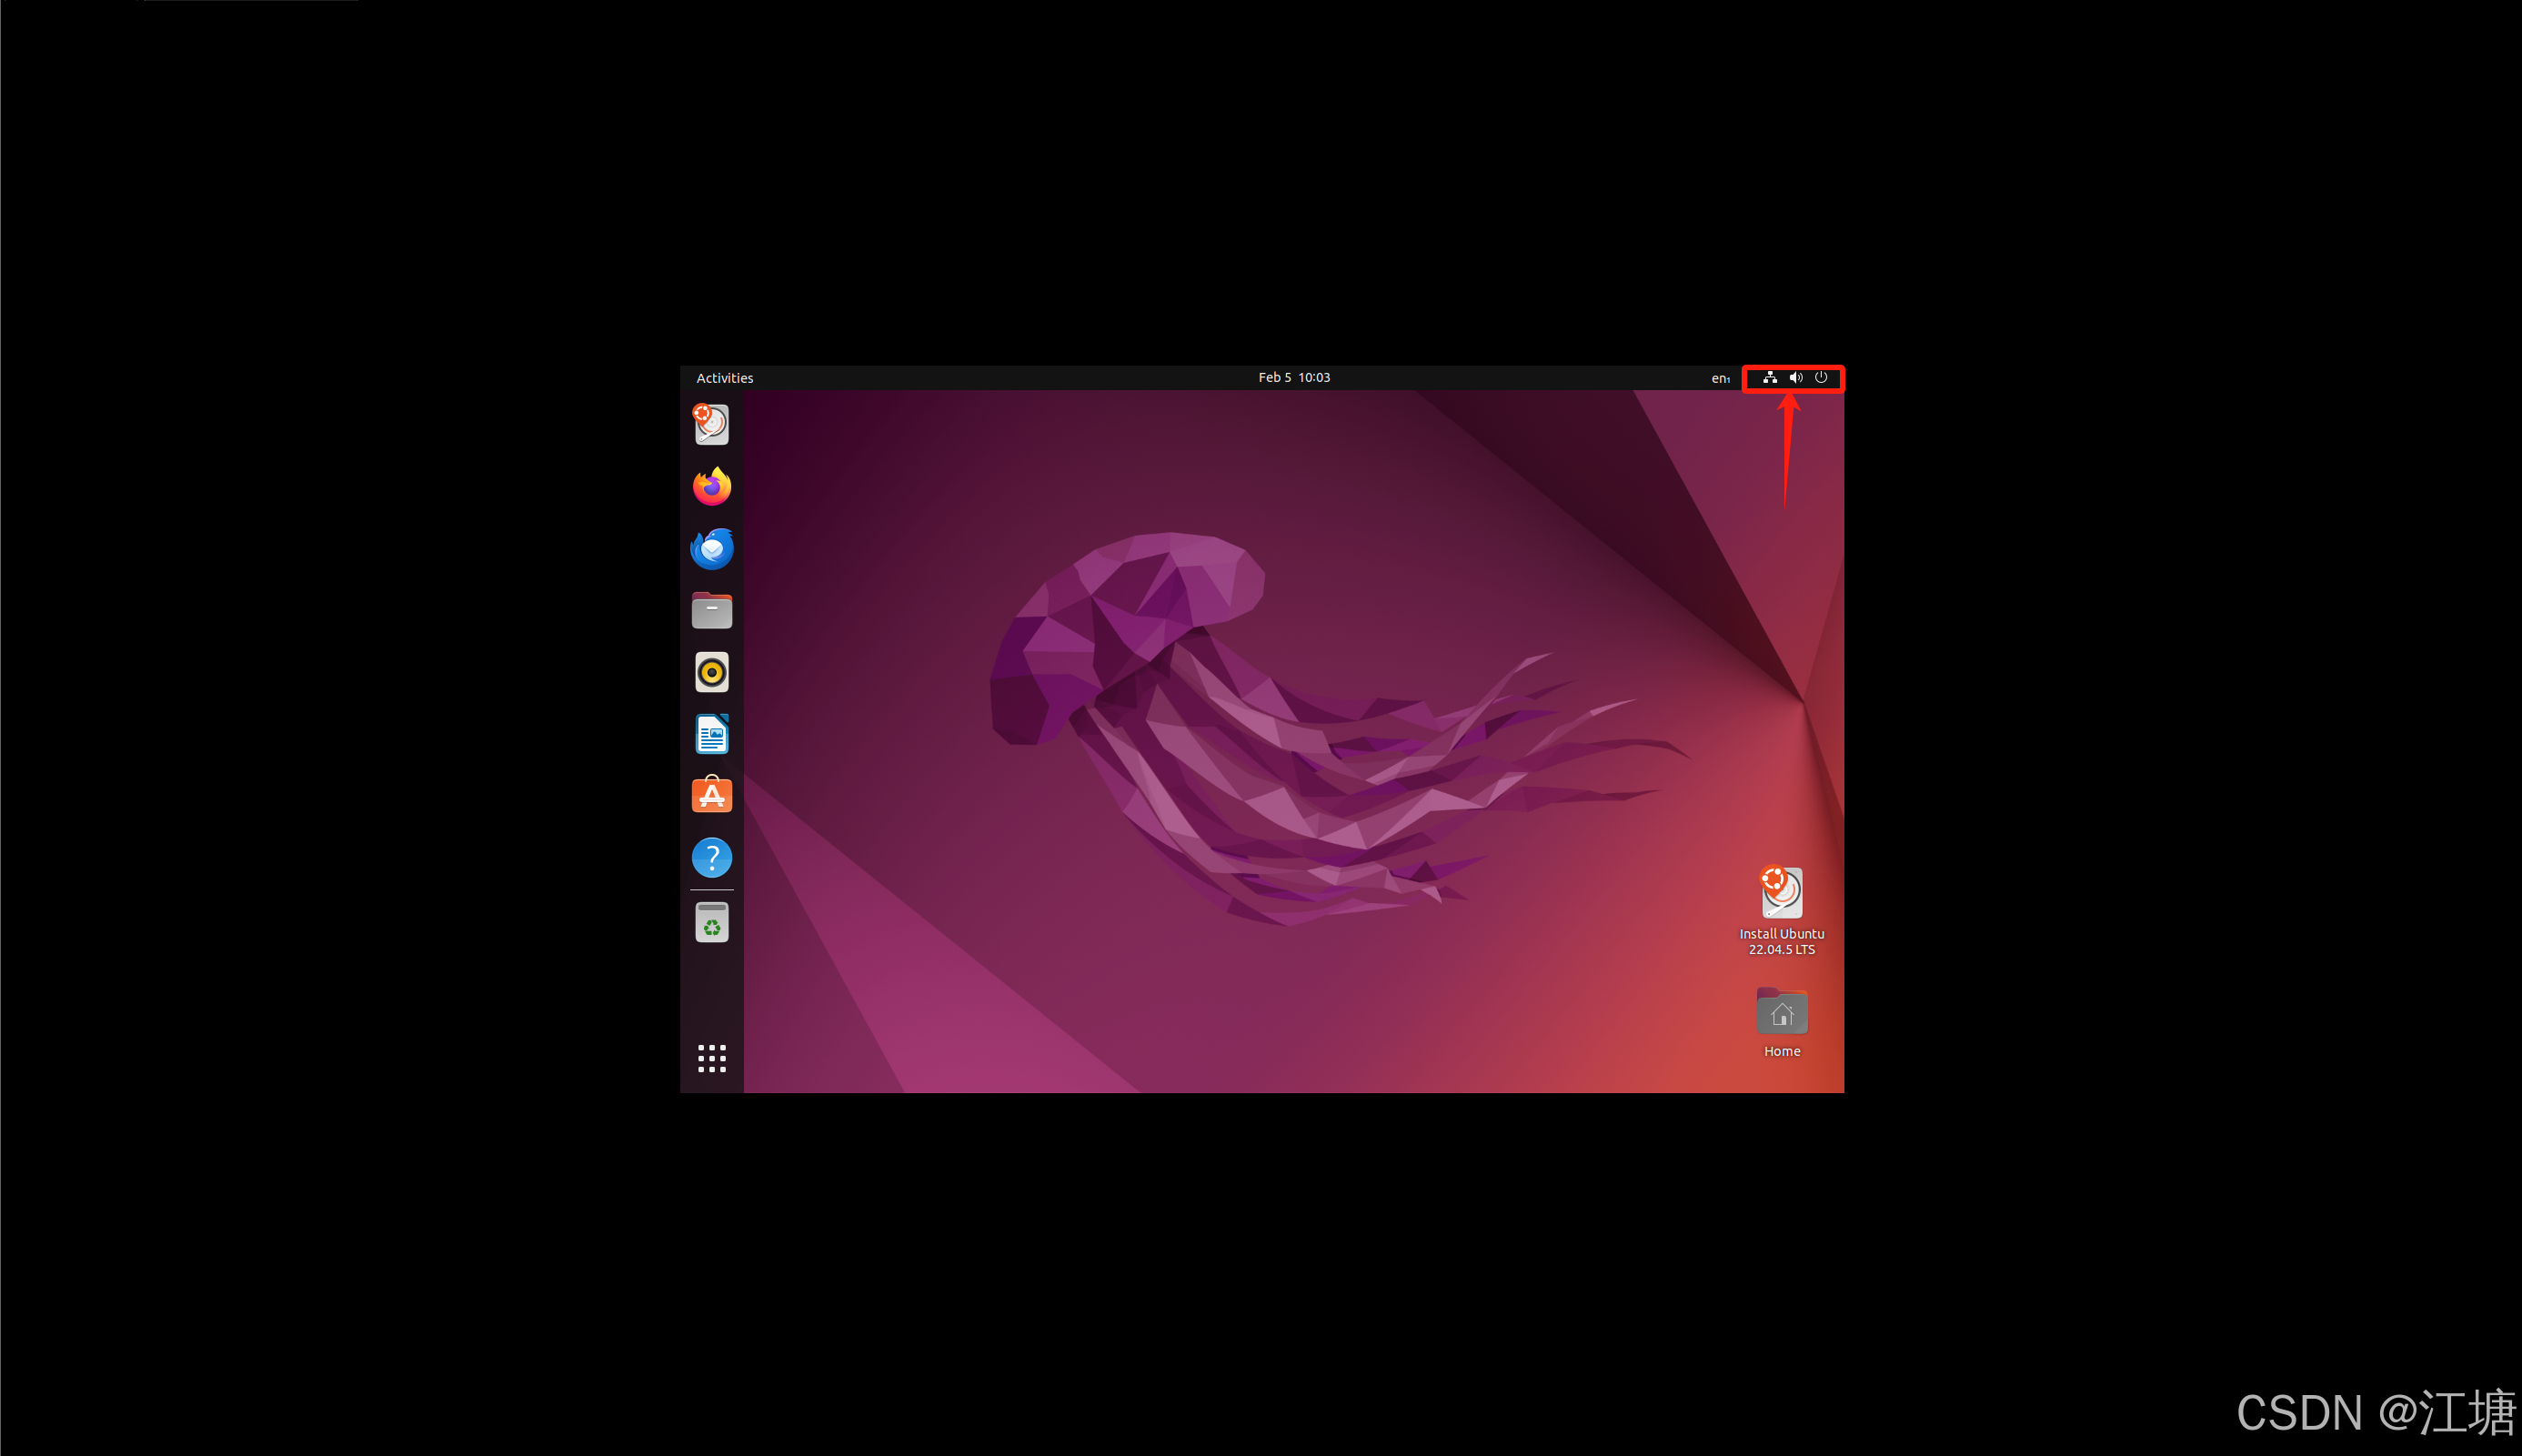
Task: Click the wired network status icon
Action: [1769, 377]
